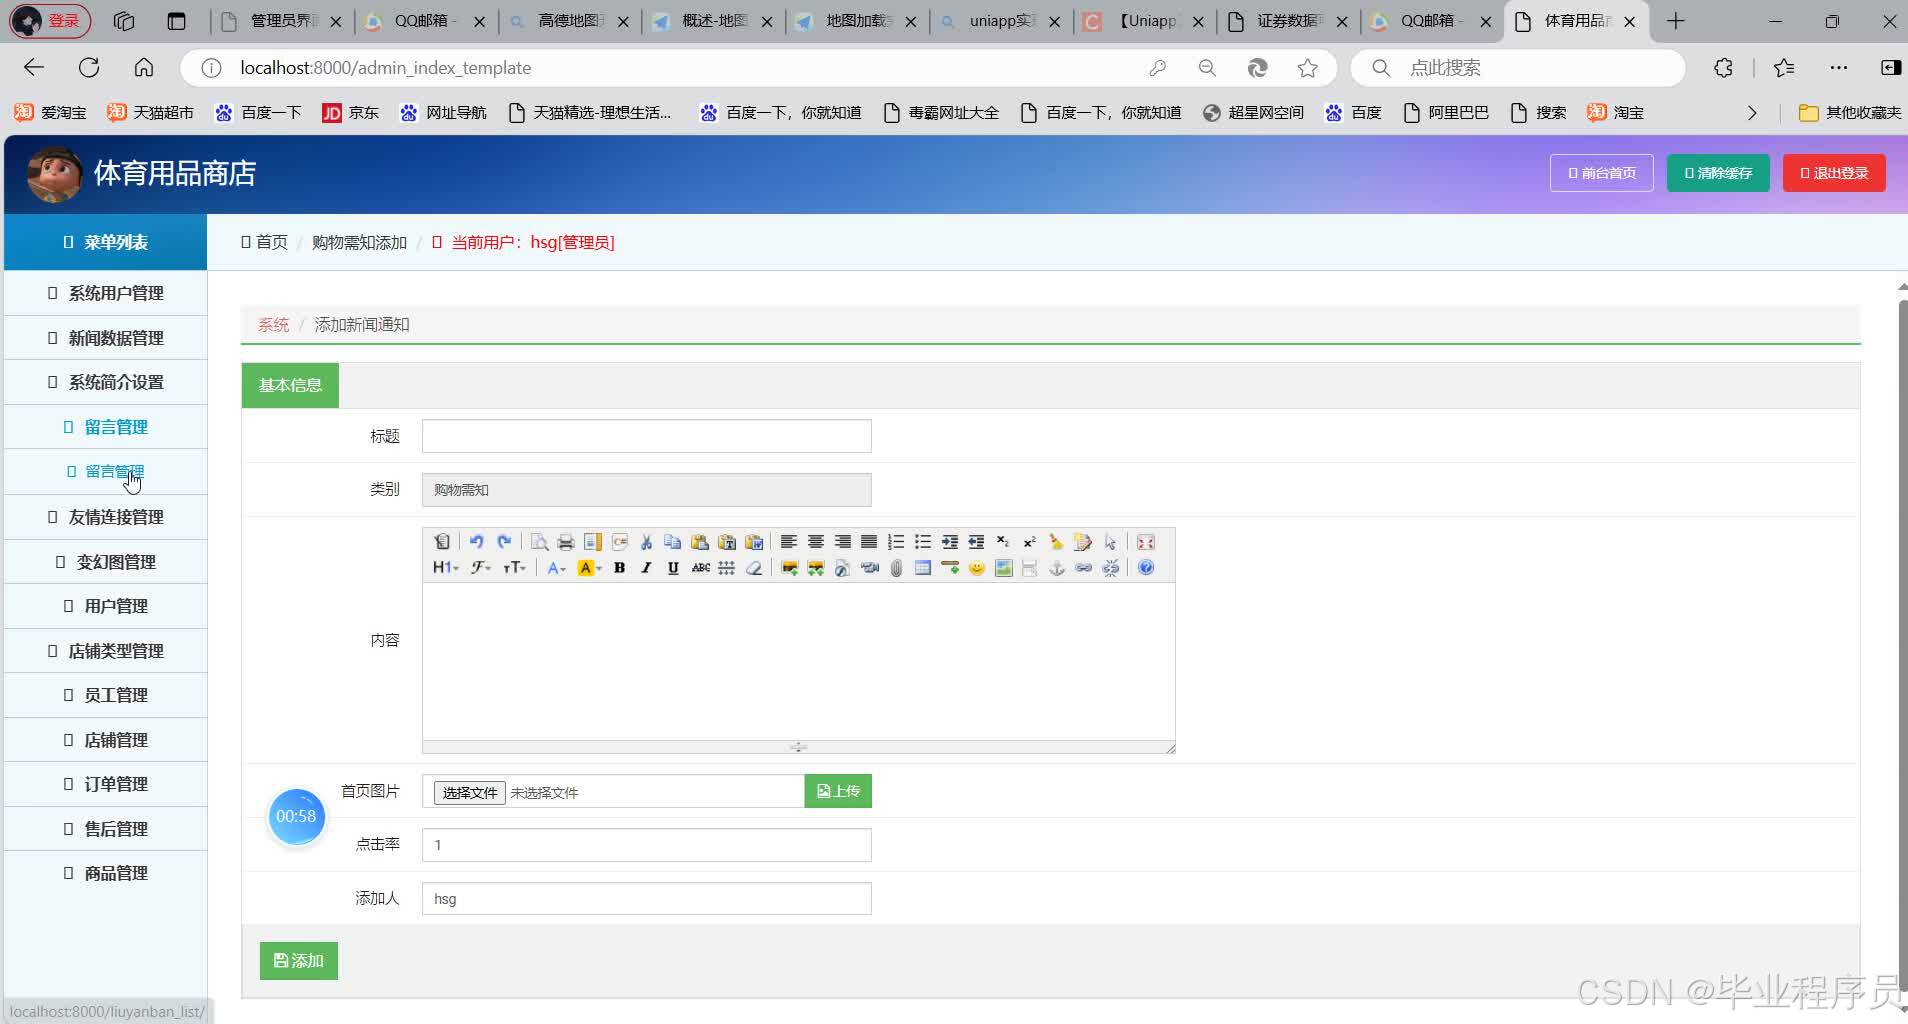Decrease indent in editor
Image resolution: width=1908 pixels, height=1024 pixels.
point(977,542)
